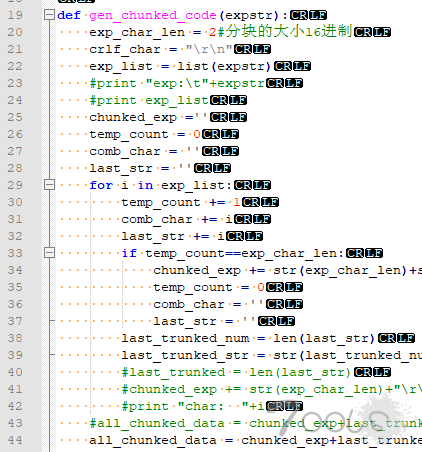Click the "\r\n" string on line 21
Image resolution: width=422 pixels, height=452 pixels.
[x=209, y=49]
